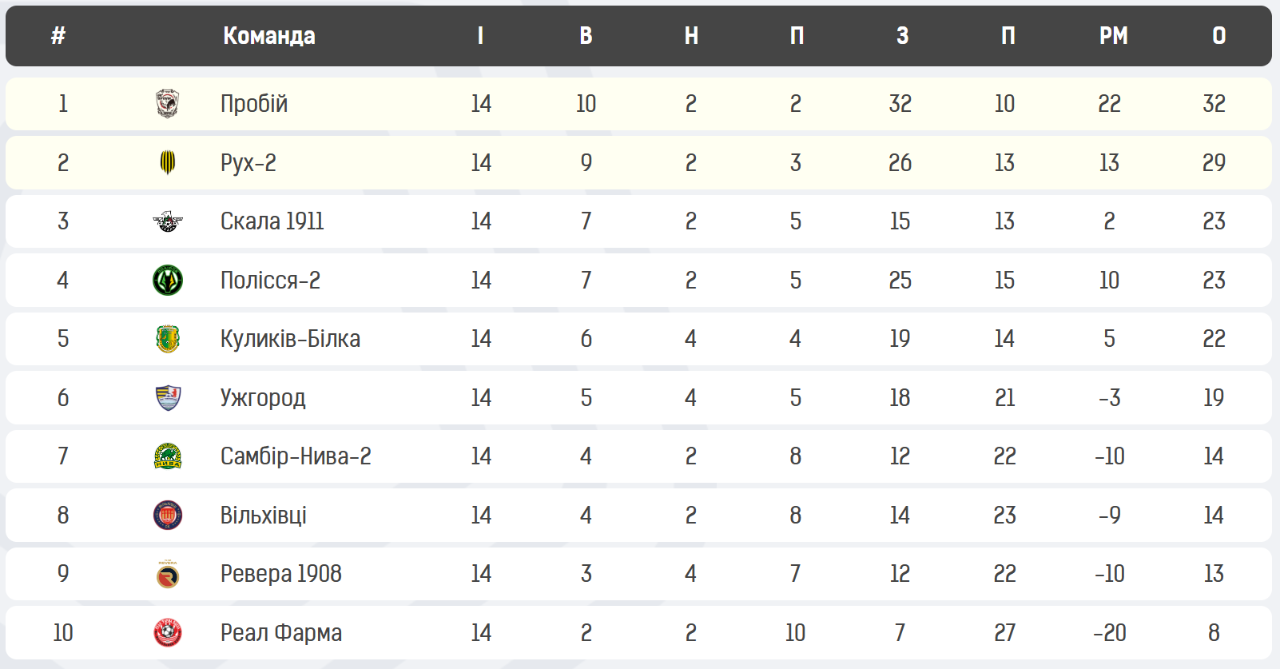Screen dimensions: 1280x669
Task: Open the Пробій team name link
Action: tap(254, 104)
